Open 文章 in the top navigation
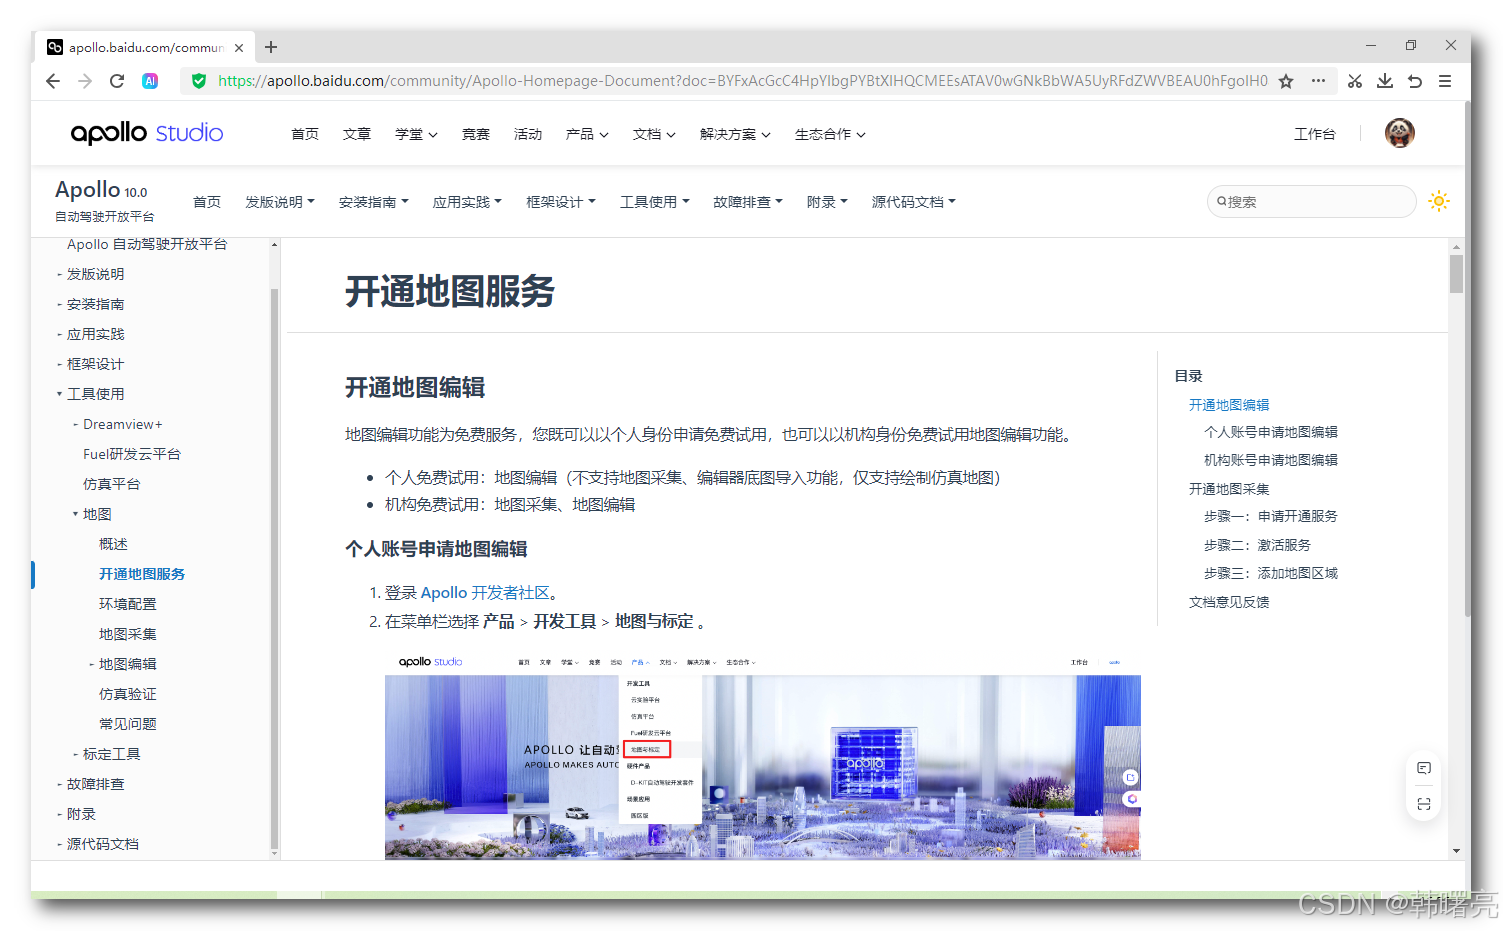Viewport: 1503px width, 931px height. (357, 134)
